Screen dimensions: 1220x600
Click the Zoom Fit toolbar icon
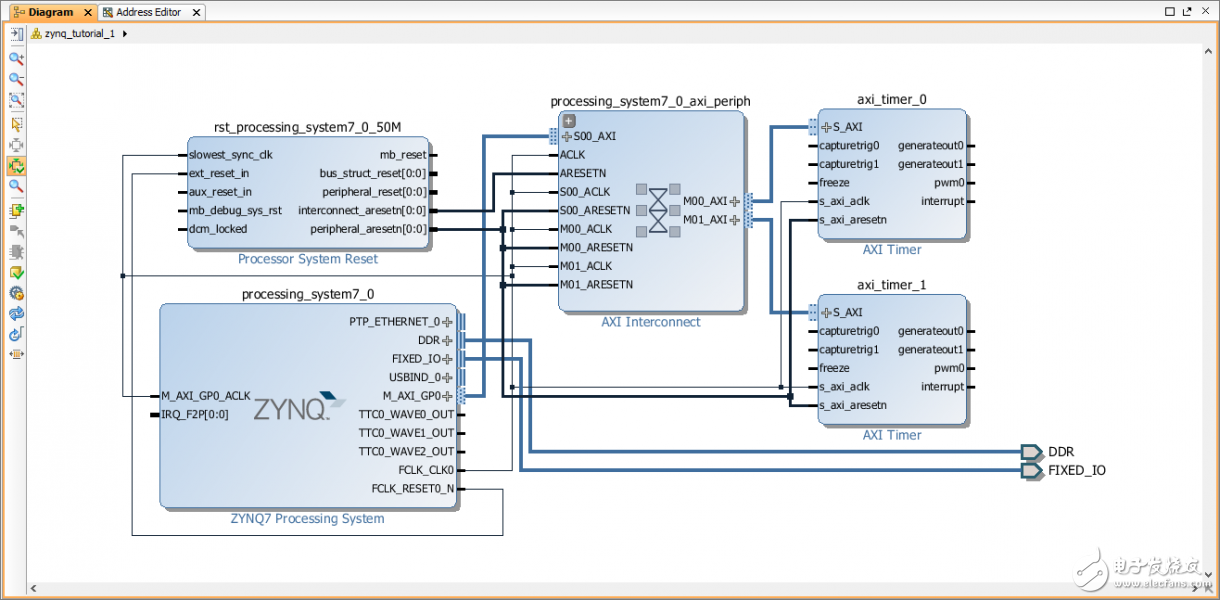16,100
